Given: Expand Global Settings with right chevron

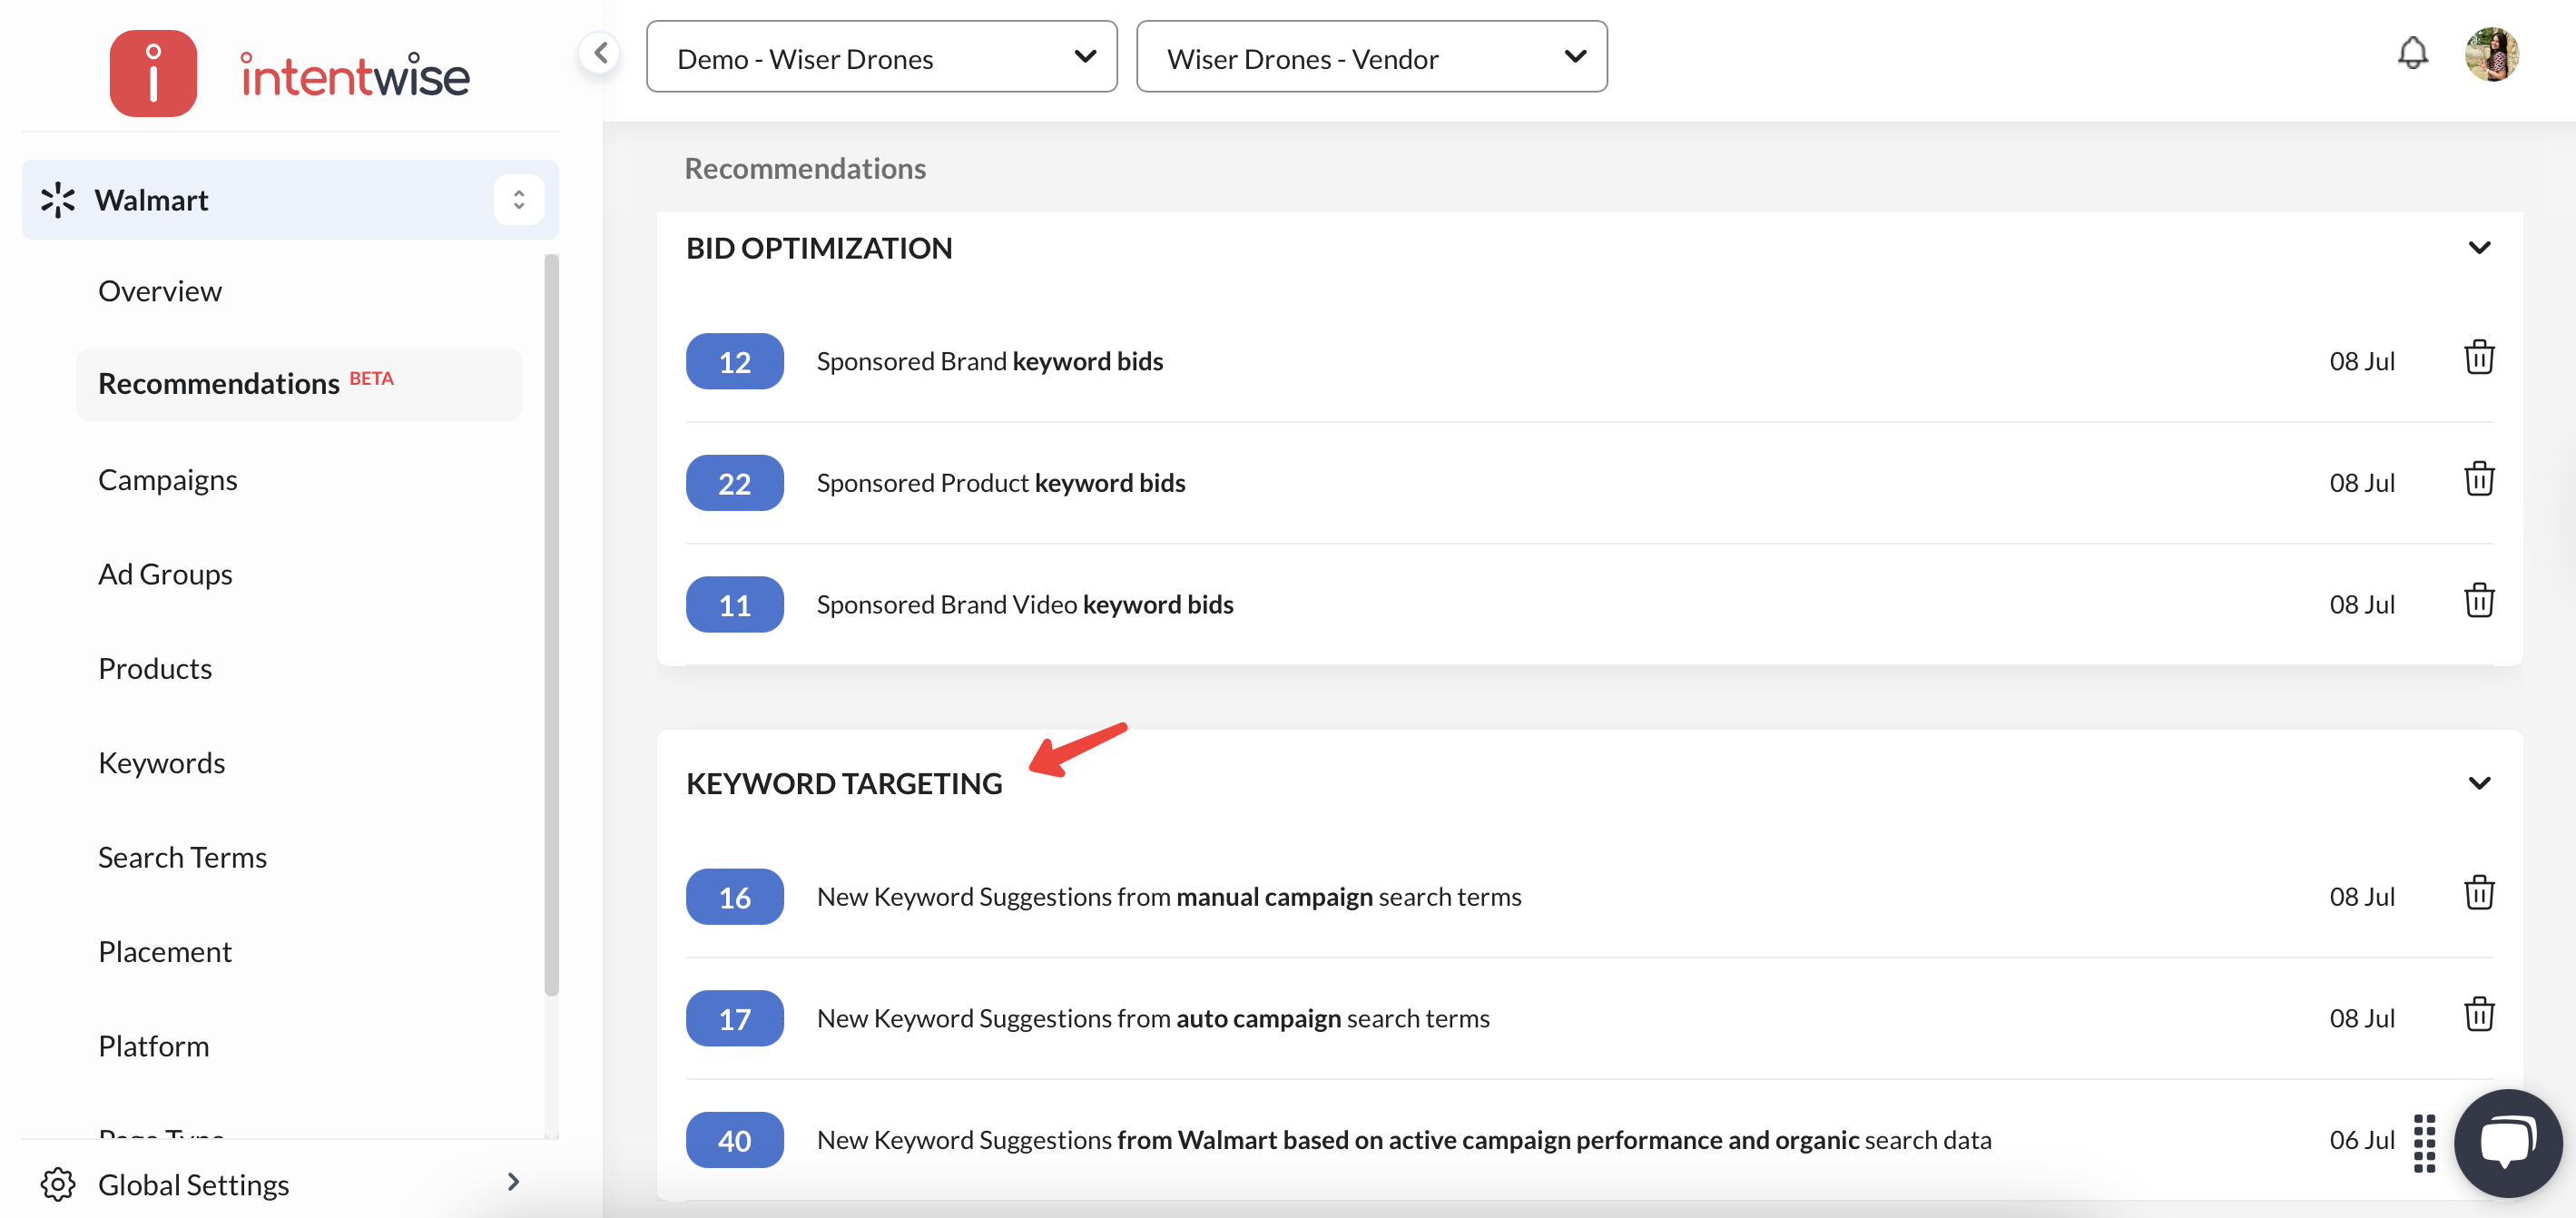Looking at the screenshot, I should click(x=513, y=1183).
